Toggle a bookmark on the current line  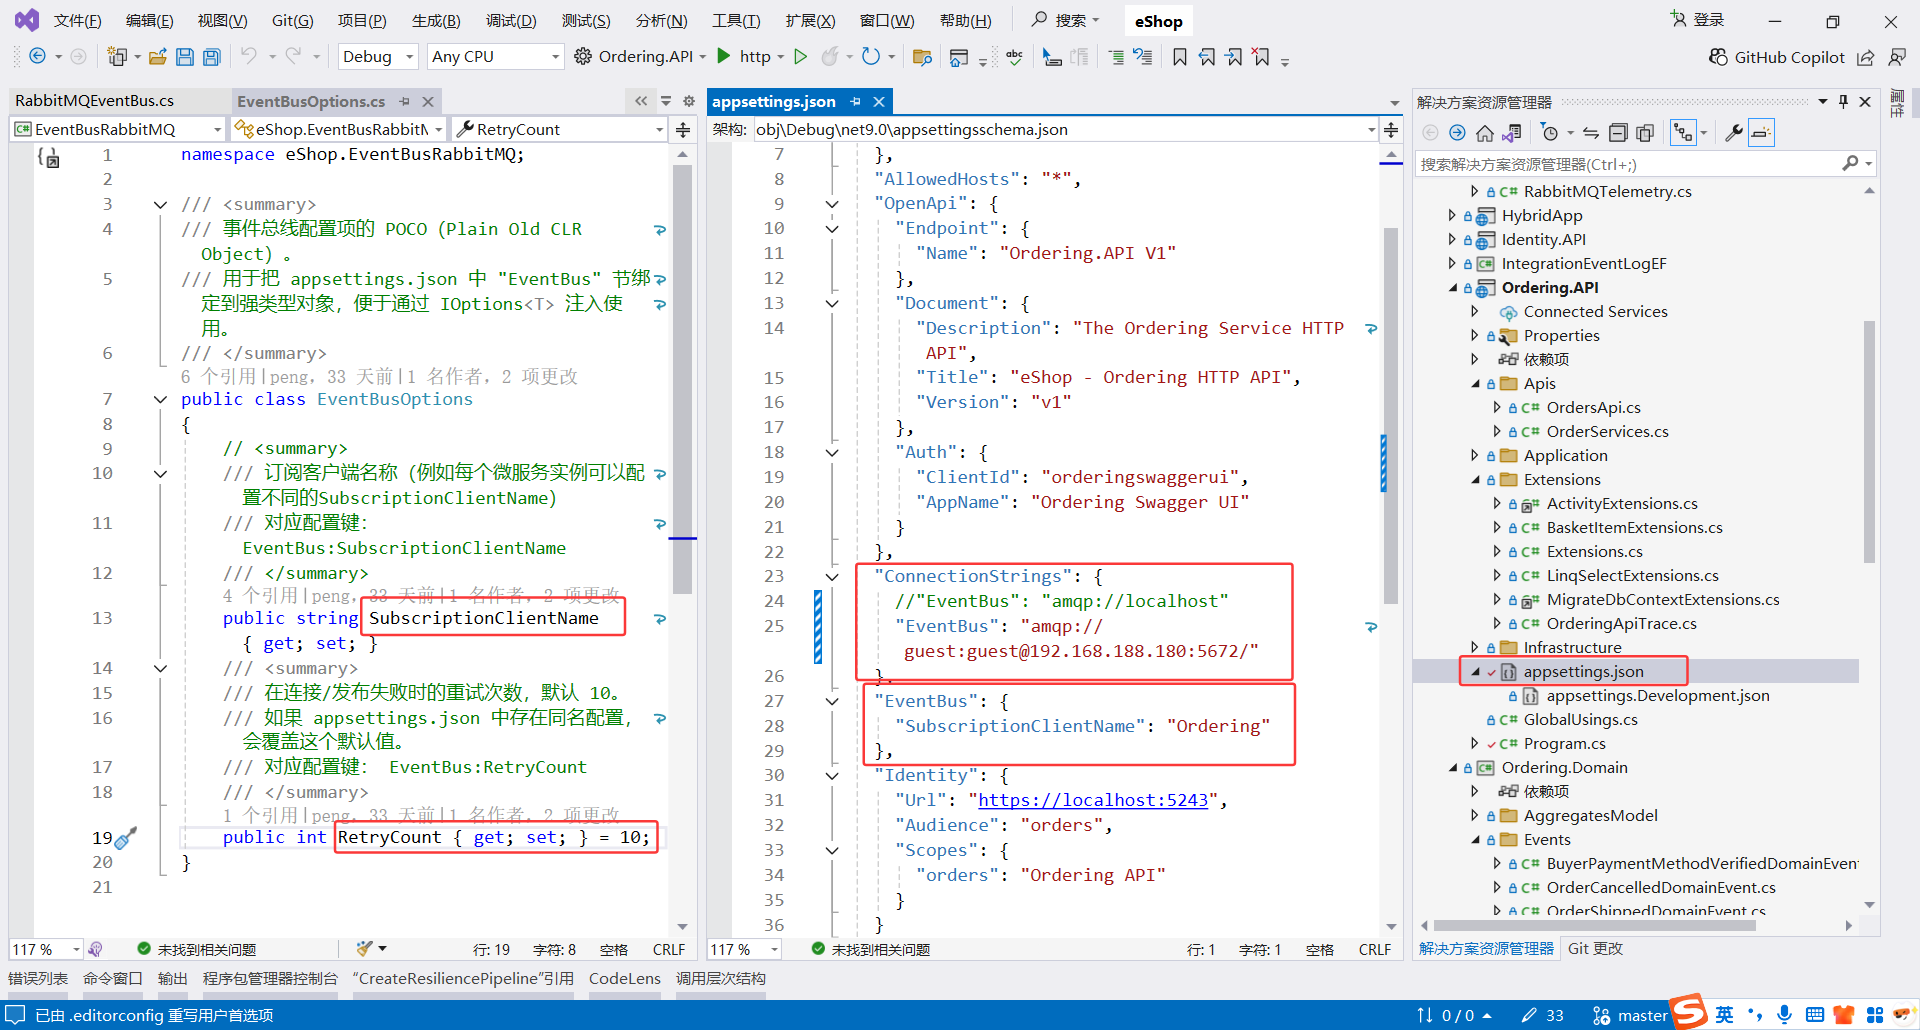coord(1180,57)
